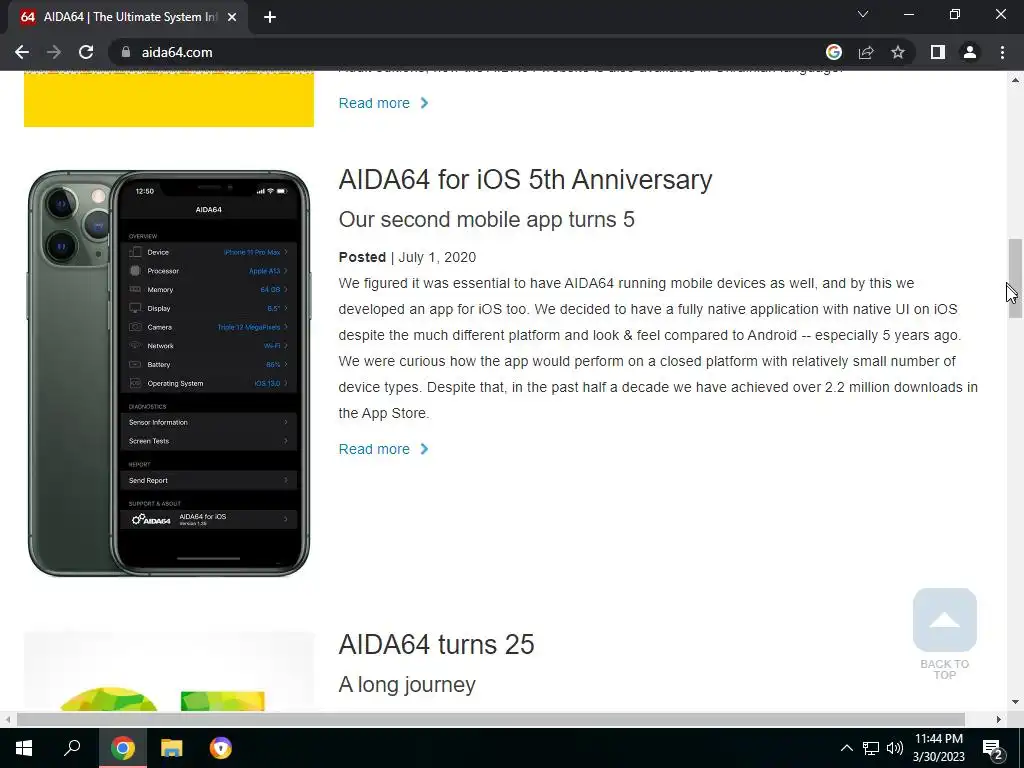Open the shield app in taskbar
The image size is (1024, 768).
221,748
